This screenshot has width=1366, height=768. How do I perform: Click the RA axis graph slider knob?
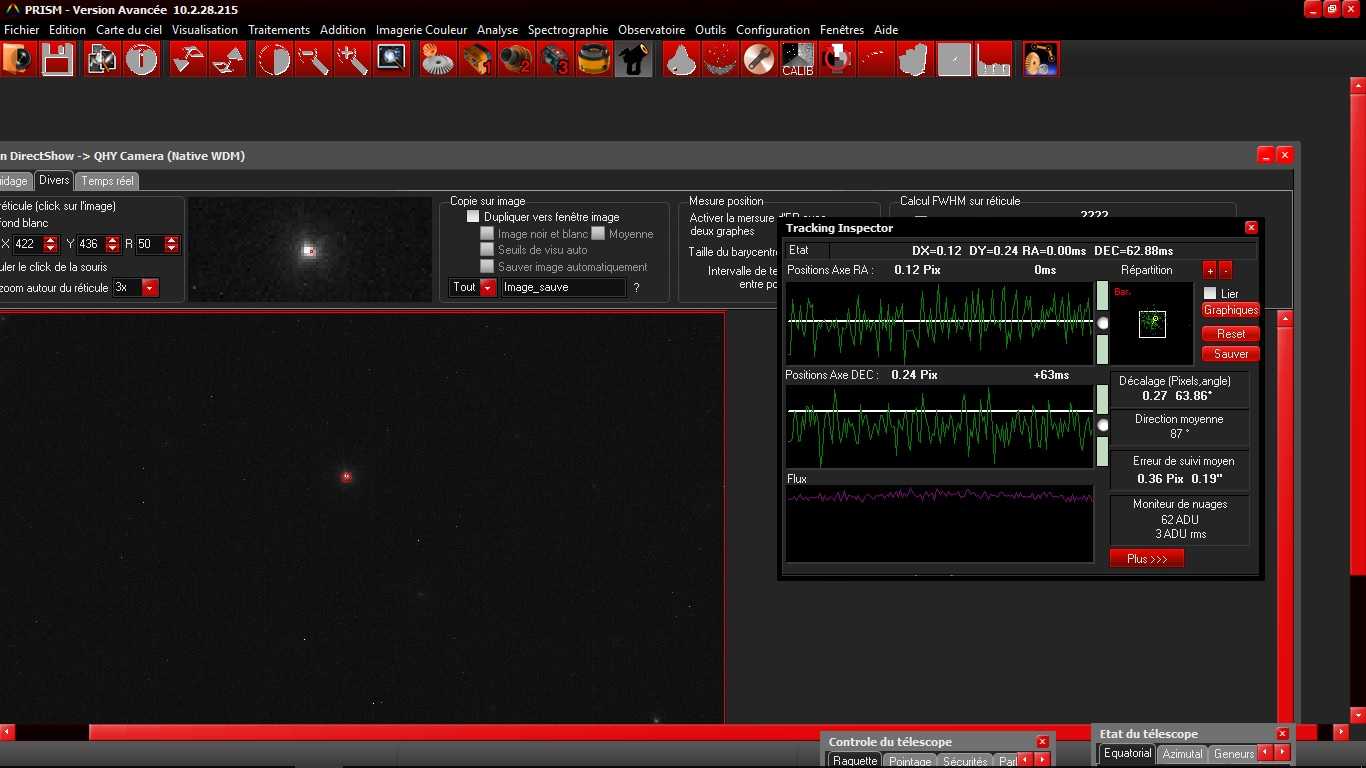point(1103,323)
